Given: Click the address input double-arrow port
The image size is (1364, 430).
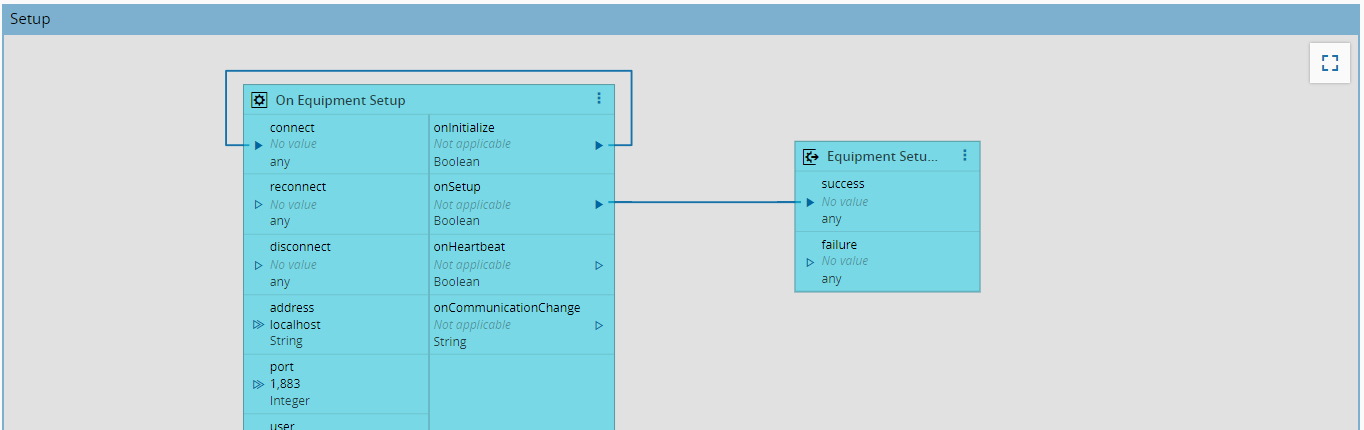Looking at the screenshot, I should 258,325.
